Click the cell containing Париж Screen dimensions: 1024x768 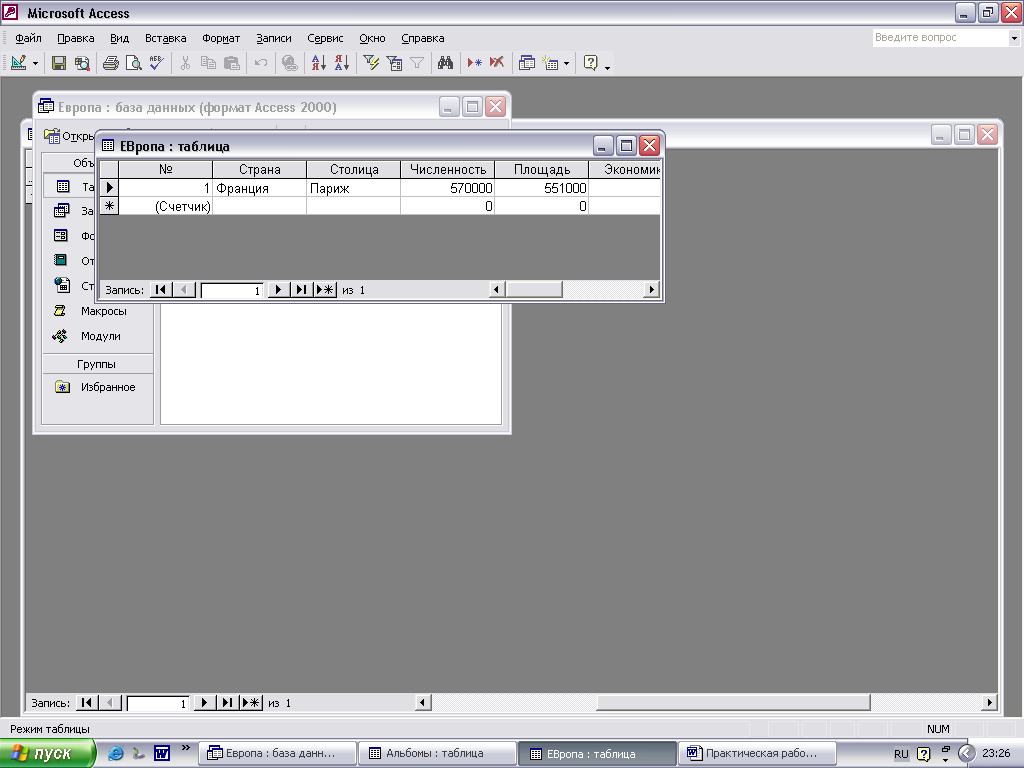353,188
